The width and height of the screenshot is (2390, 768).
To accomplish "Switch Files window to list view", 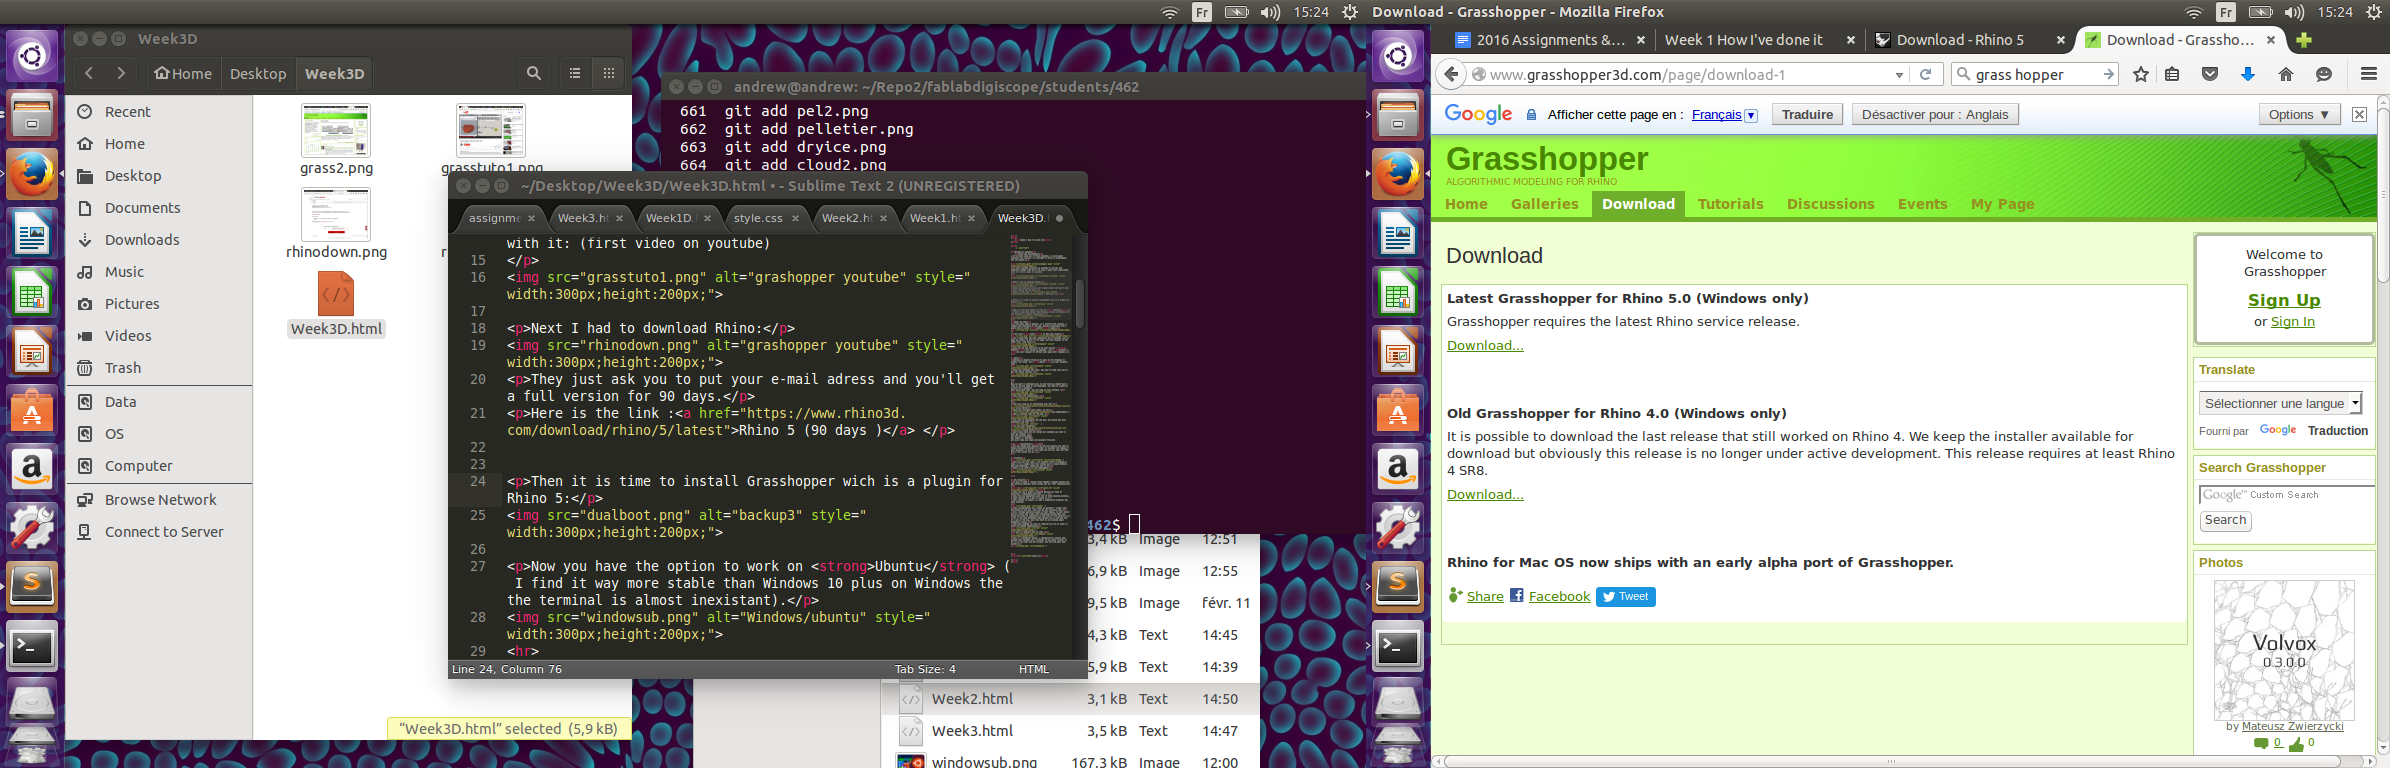I will 575,73.
